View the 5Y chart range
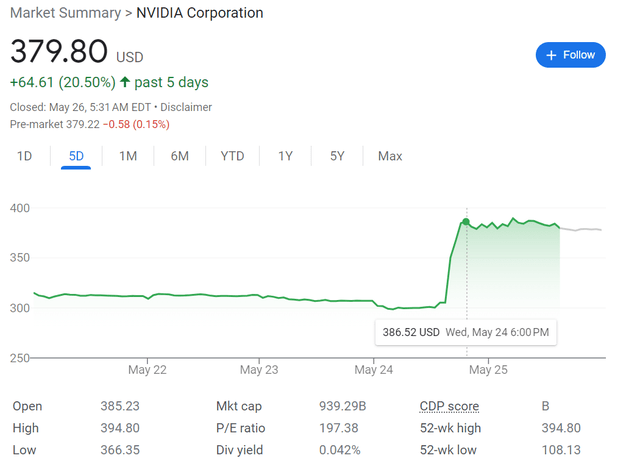640x472 pixels. [337, 156]
